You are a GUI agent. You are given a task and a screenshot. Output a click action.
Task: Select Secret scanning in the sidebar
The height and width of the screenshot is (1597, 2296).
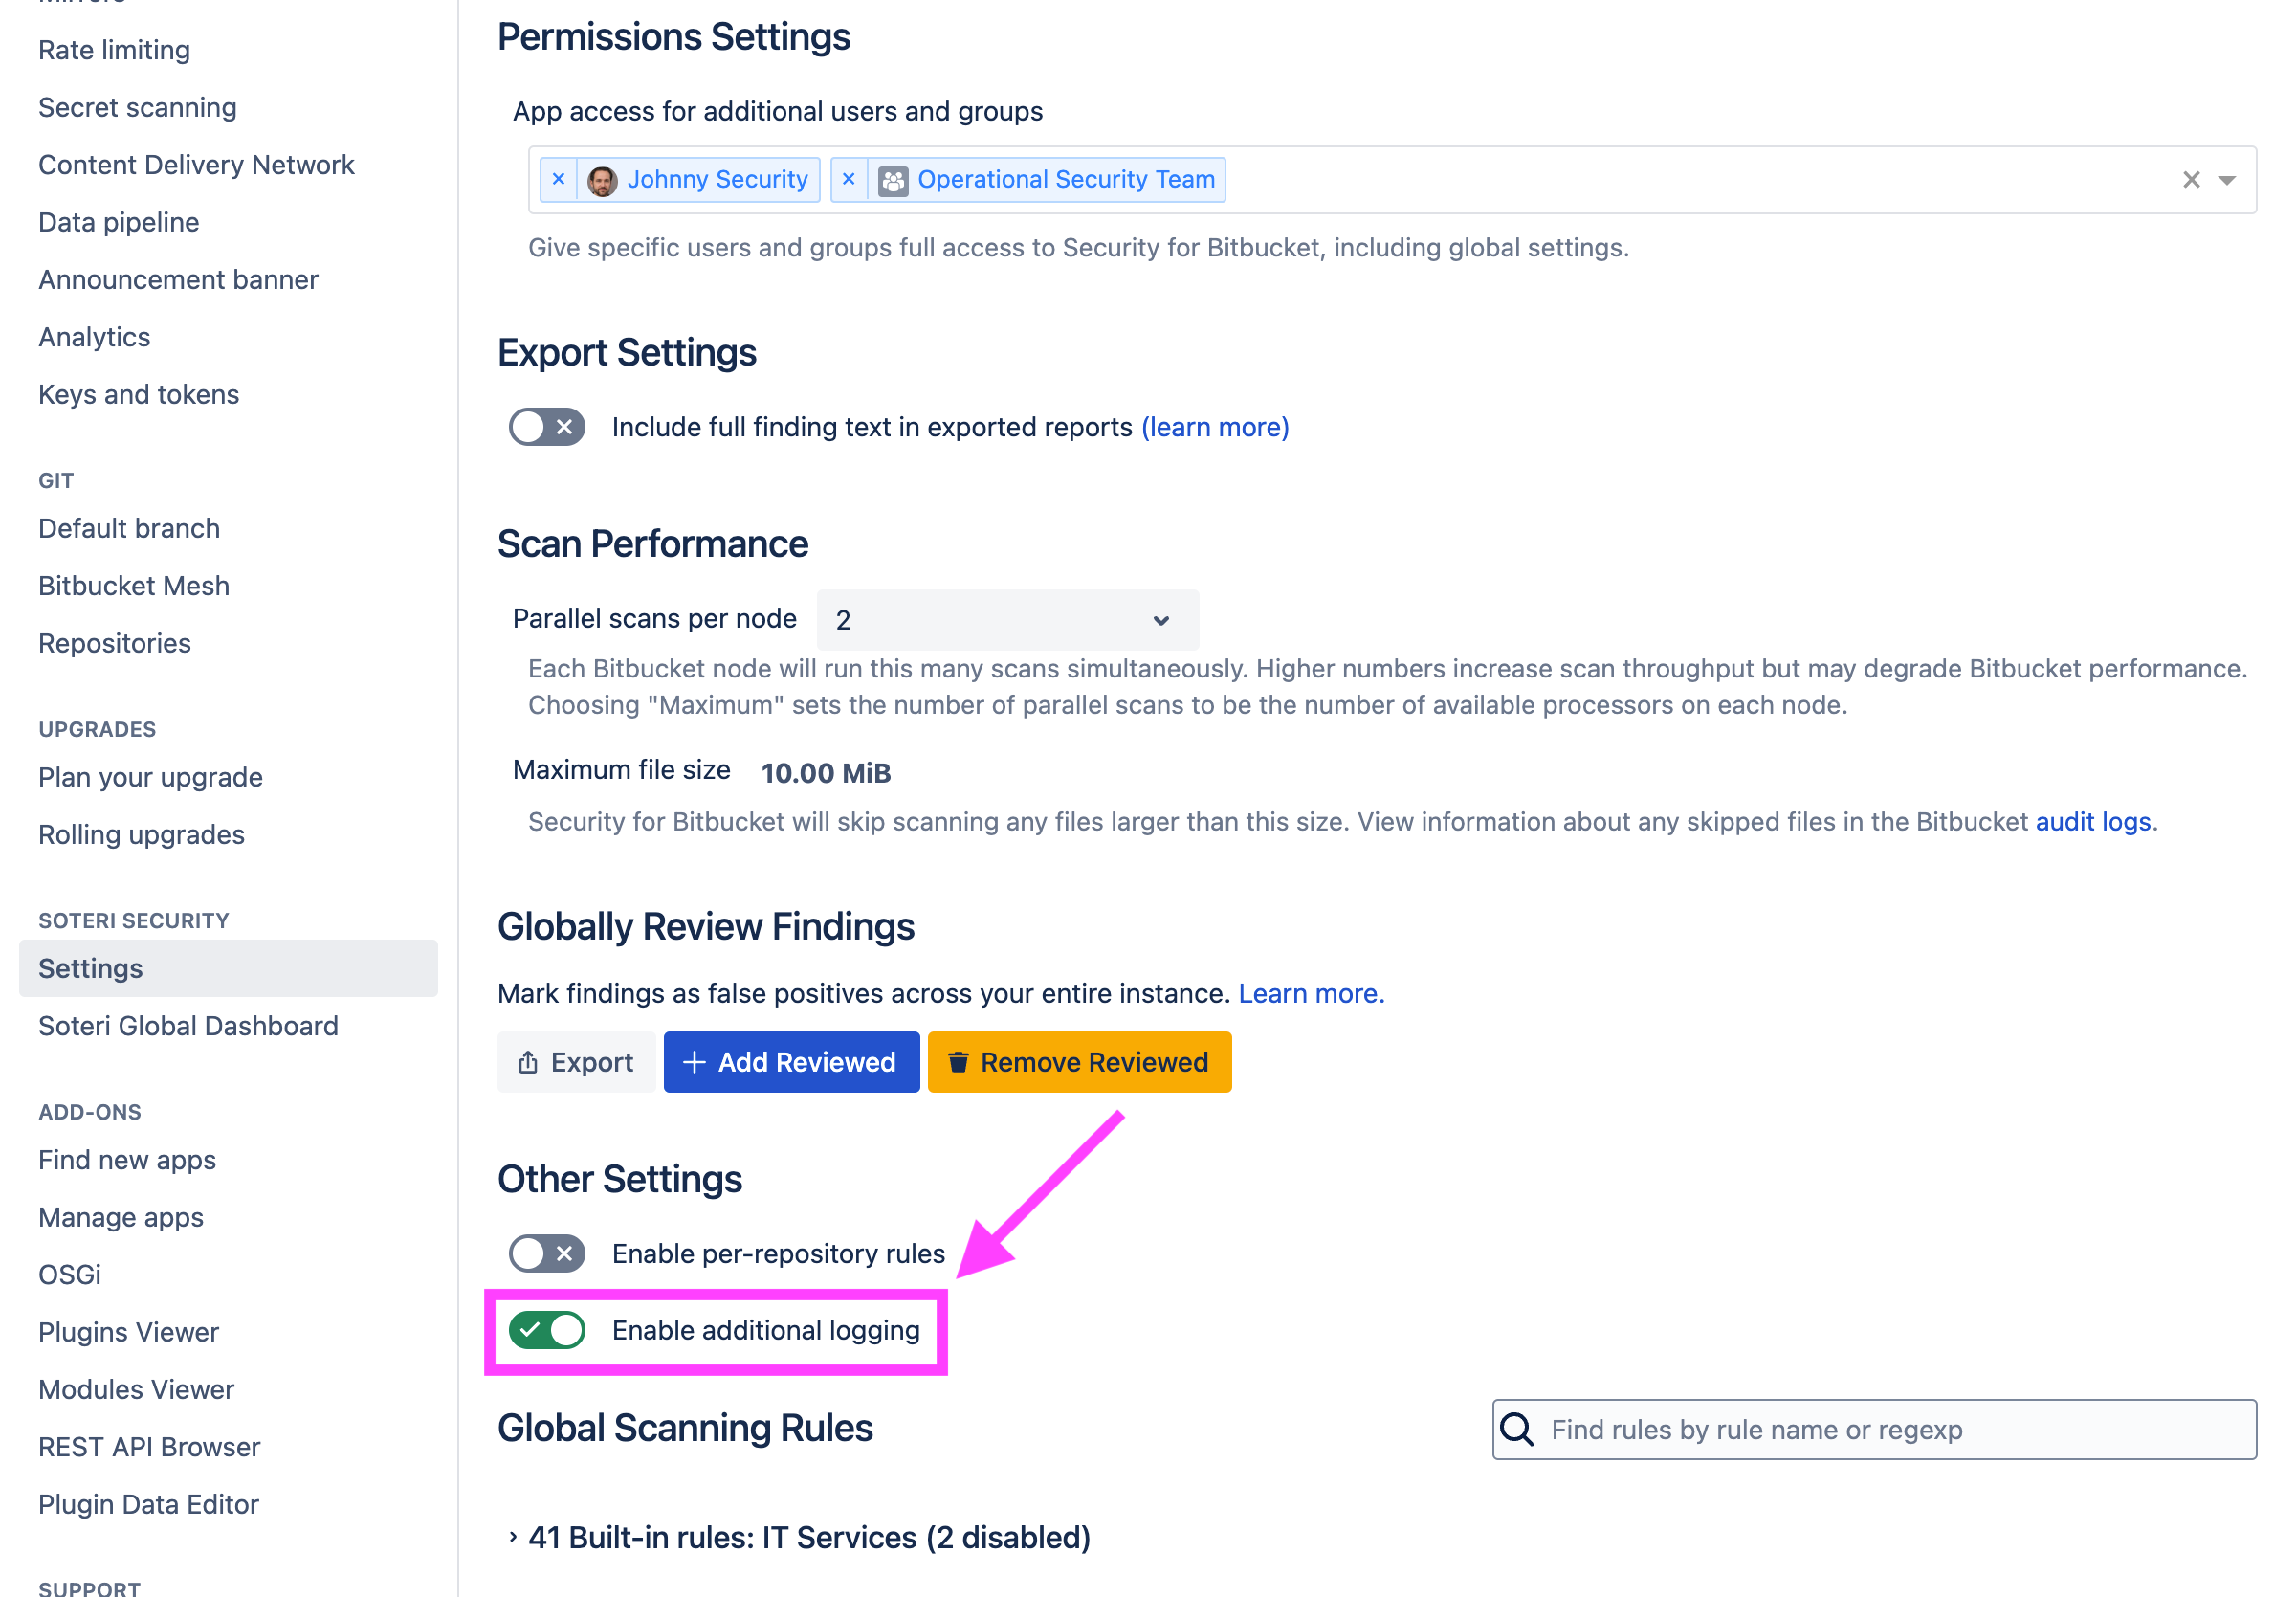click(137, 107)
